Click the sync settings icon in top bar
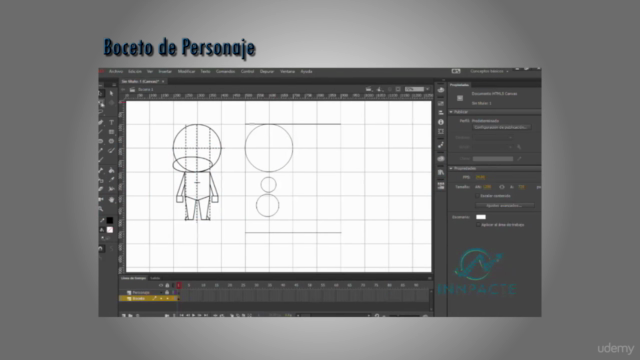The image size is (640, 360). [x=456, y=71]
